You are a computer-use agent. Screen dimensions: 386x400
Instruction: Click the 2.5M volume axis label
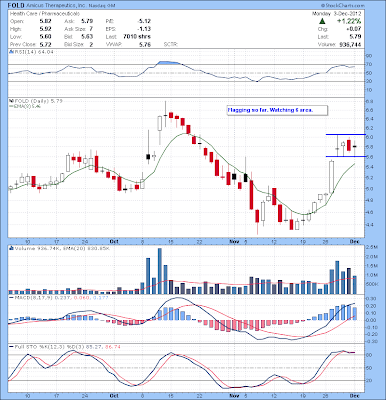(372, 248)
